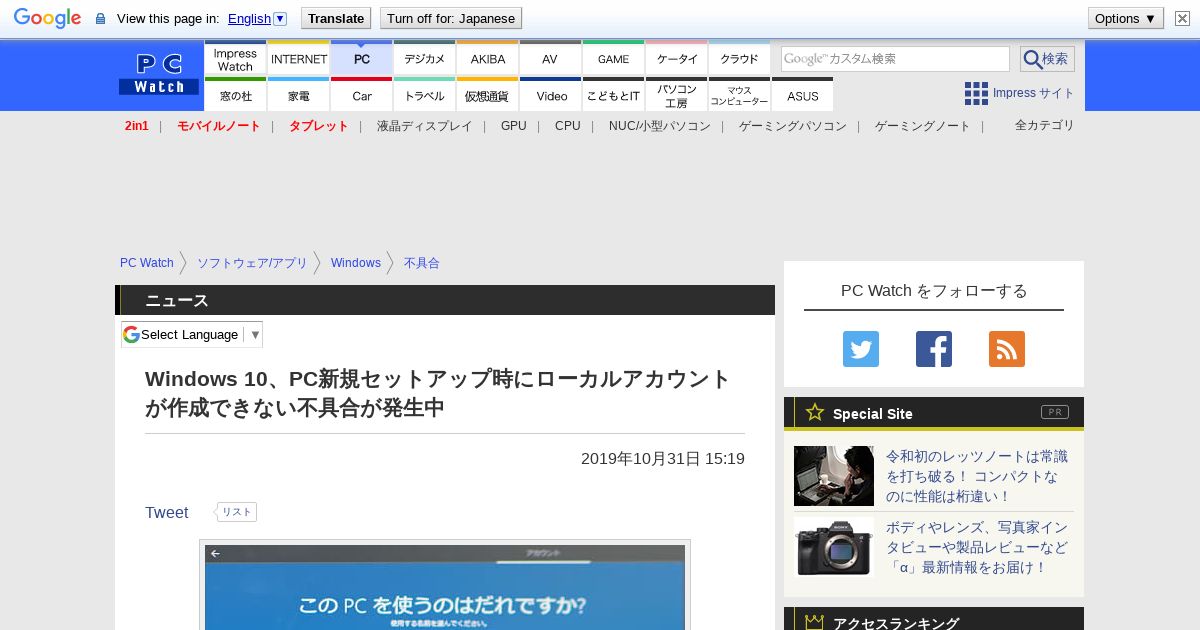Open the トラベル tab
Screen dimensions: 1200x630
[425, 95]
